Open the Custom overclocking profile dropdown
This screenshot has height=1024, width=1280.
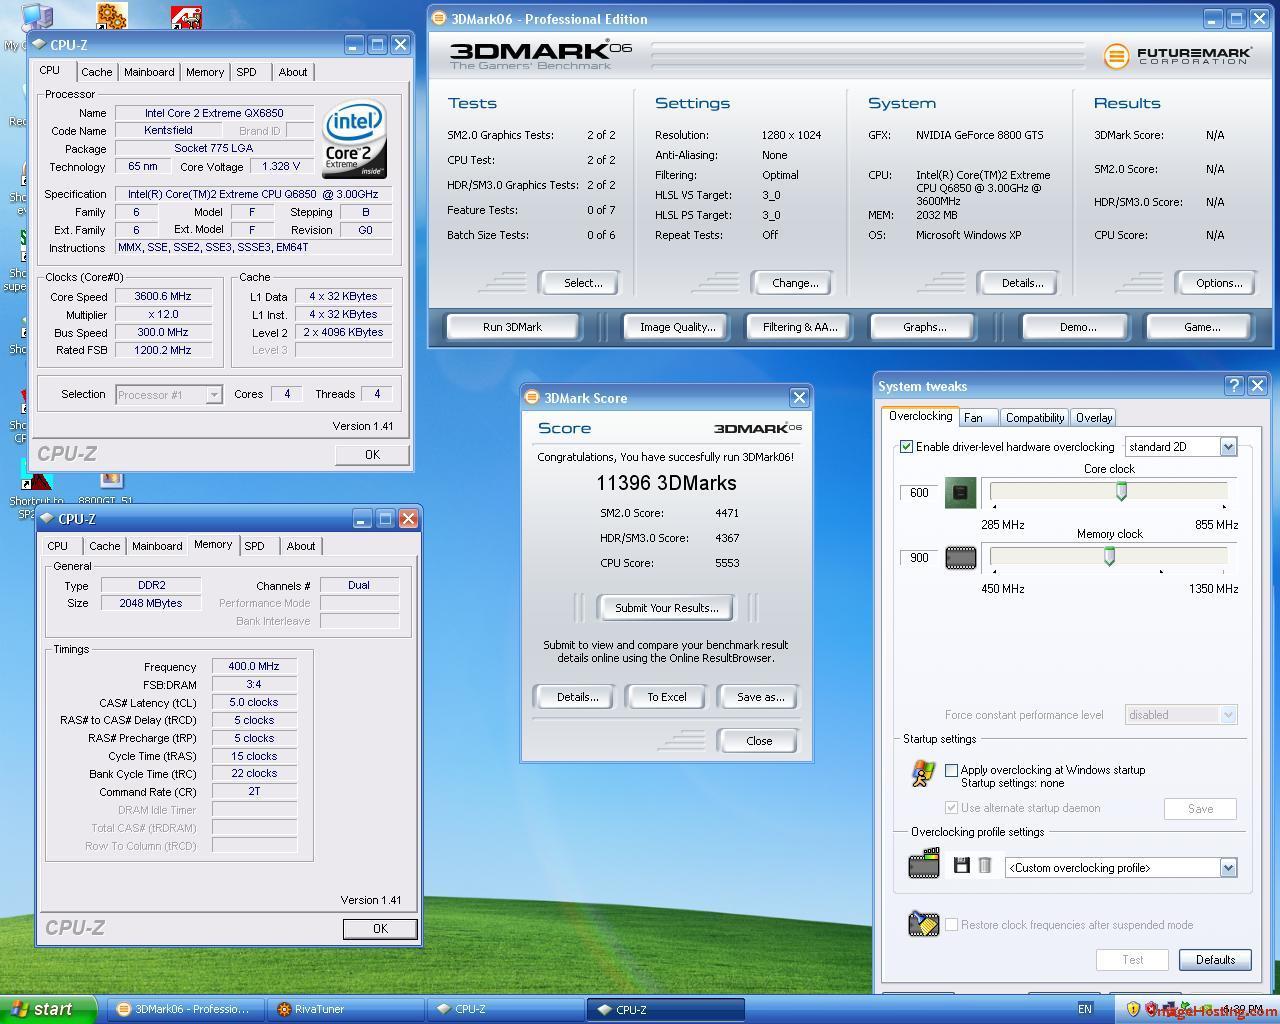click(1121, 868)
